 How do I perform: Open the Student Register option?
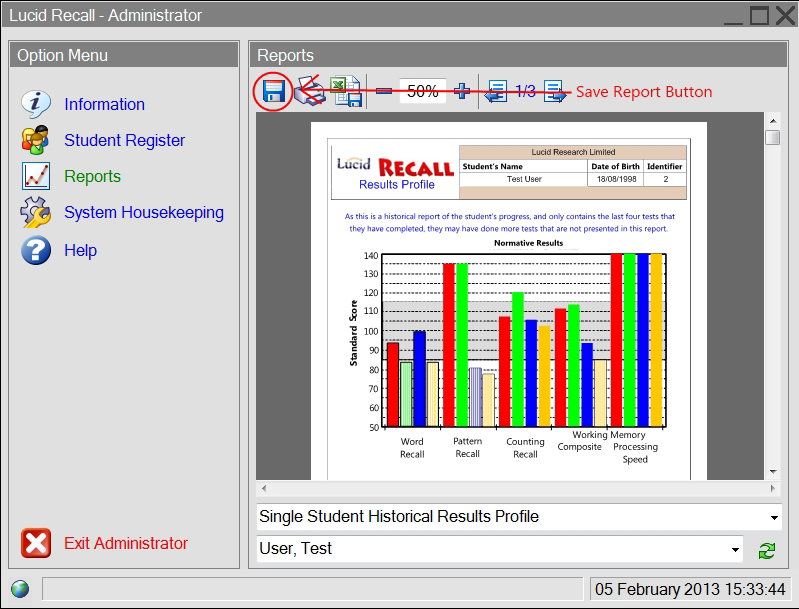pos(124,140)
